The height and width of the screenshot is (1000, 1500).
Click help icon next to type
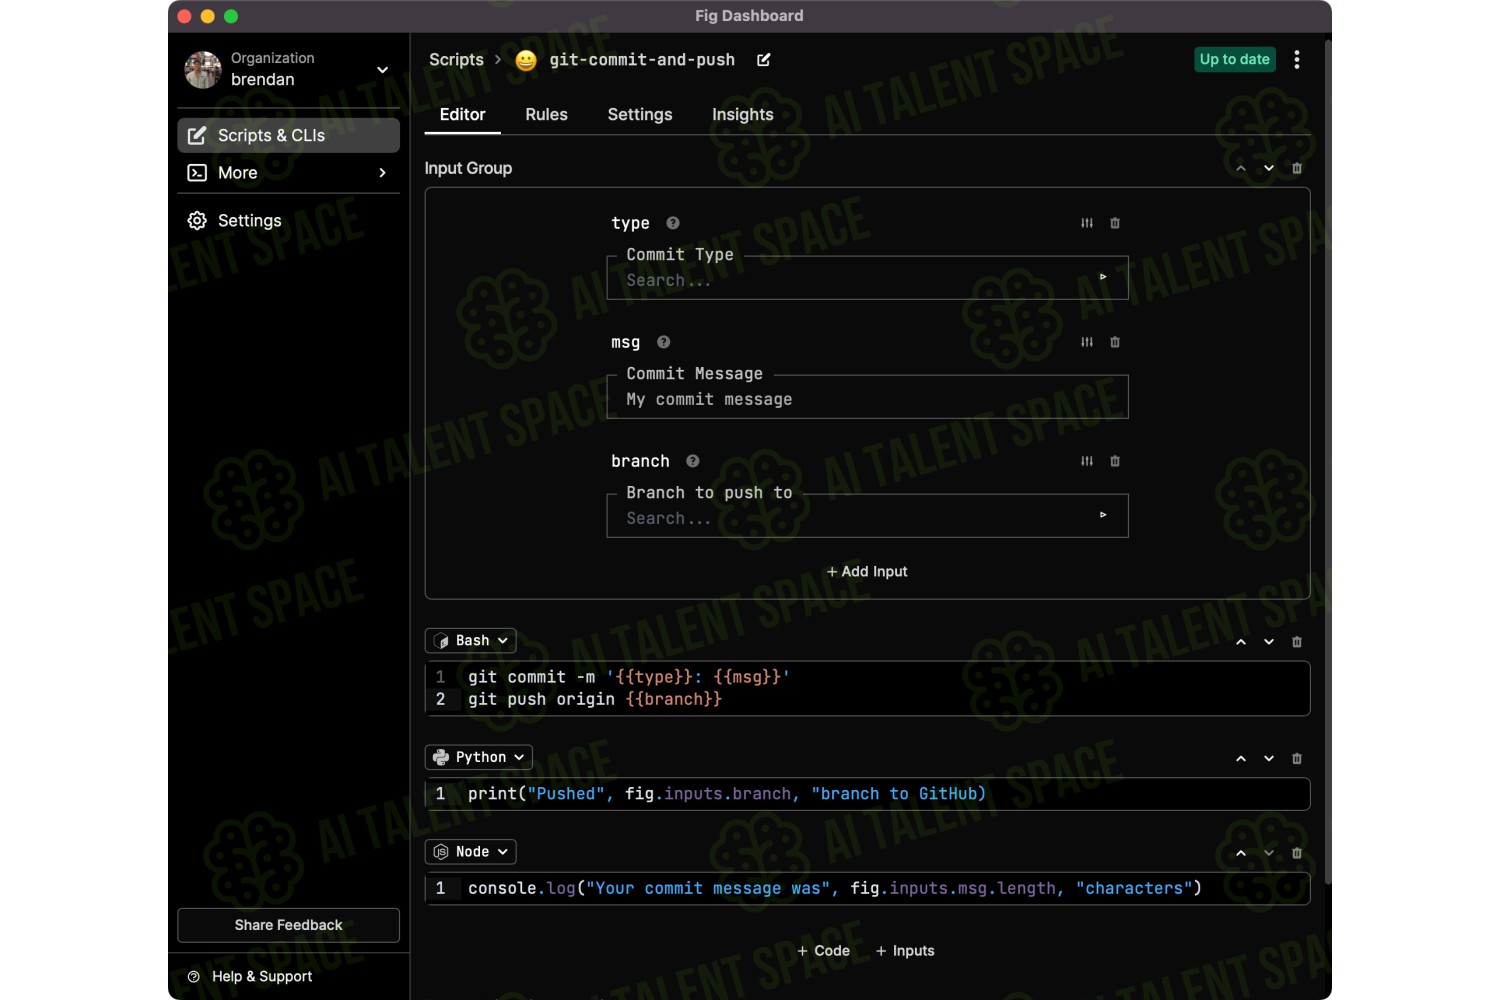[x=673, y=223]
